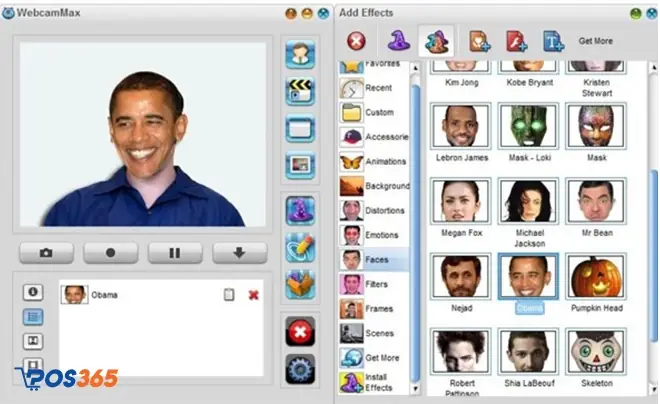Image resolution: width=660 pixels, height=404 pixels.
Task: Open the Filters category
Action: tap(374, 284)
